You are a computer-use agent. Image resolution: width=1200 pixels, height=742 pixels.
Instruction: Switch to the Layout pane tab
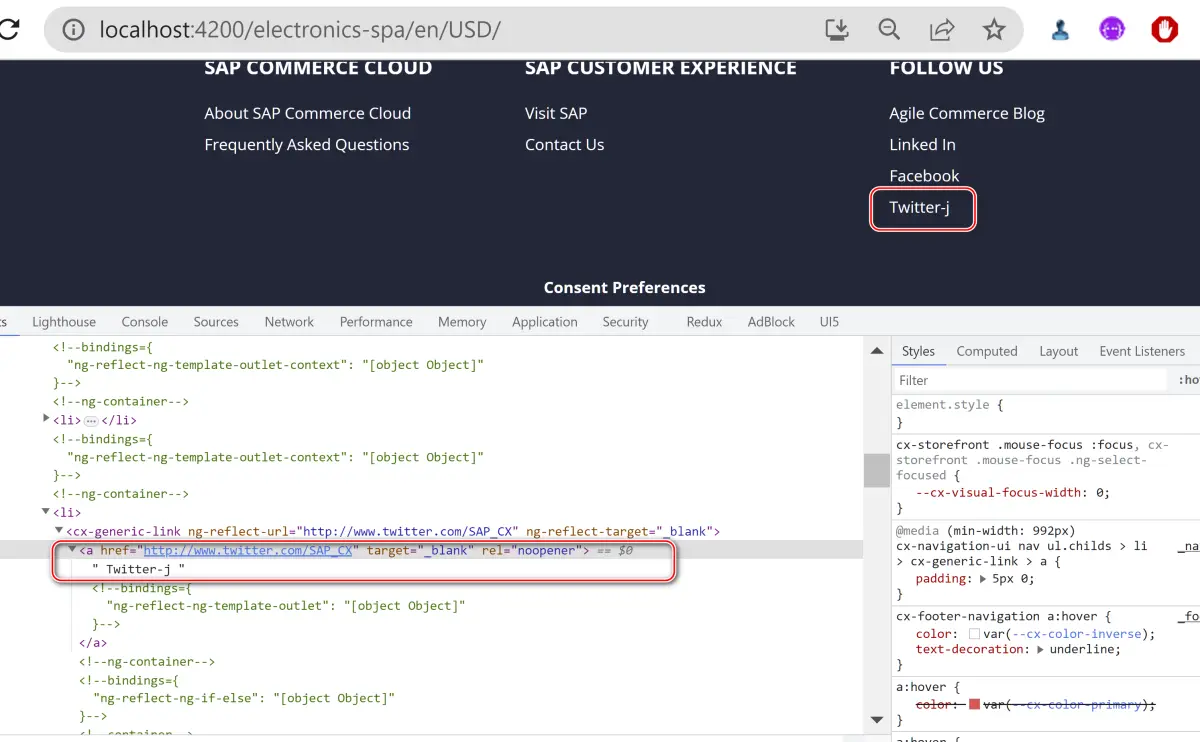(x=1058, y=351)
